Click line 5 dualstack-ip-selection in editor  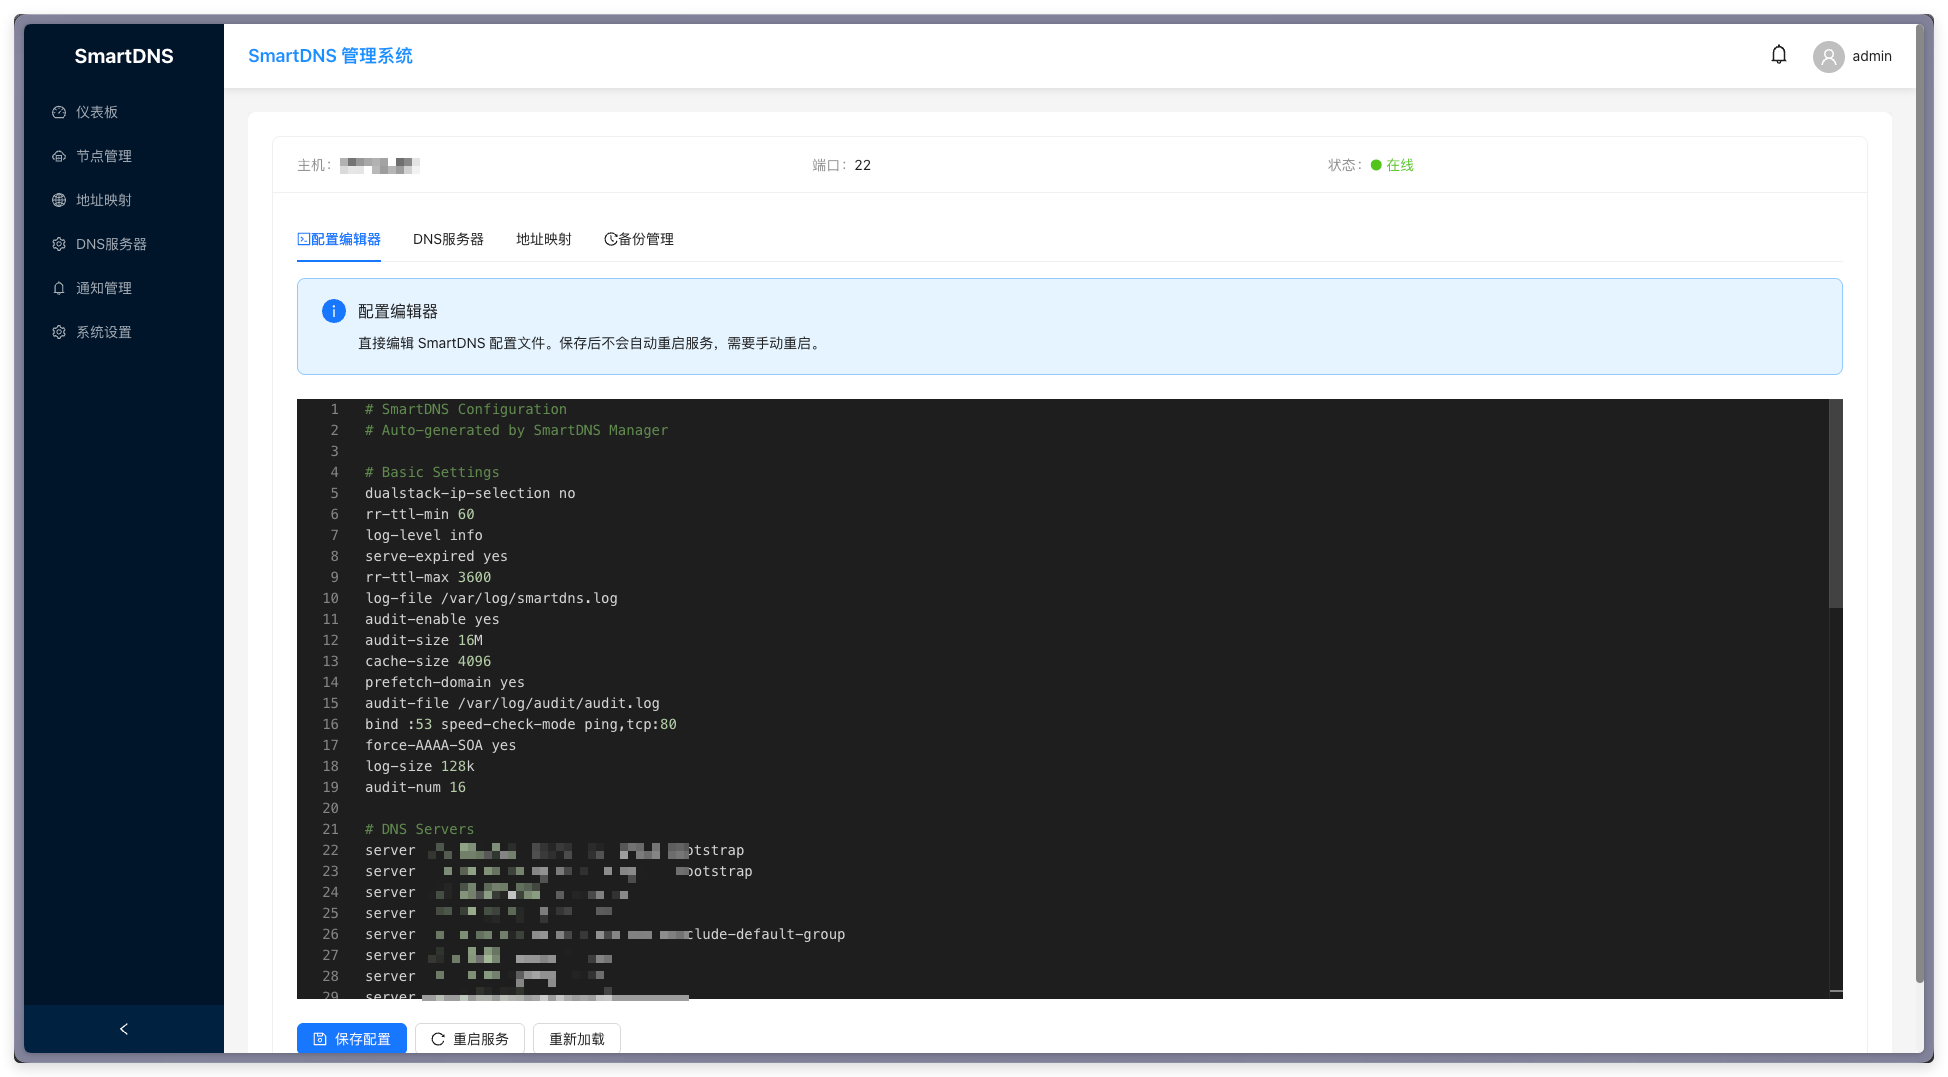[x=470, y=493]
